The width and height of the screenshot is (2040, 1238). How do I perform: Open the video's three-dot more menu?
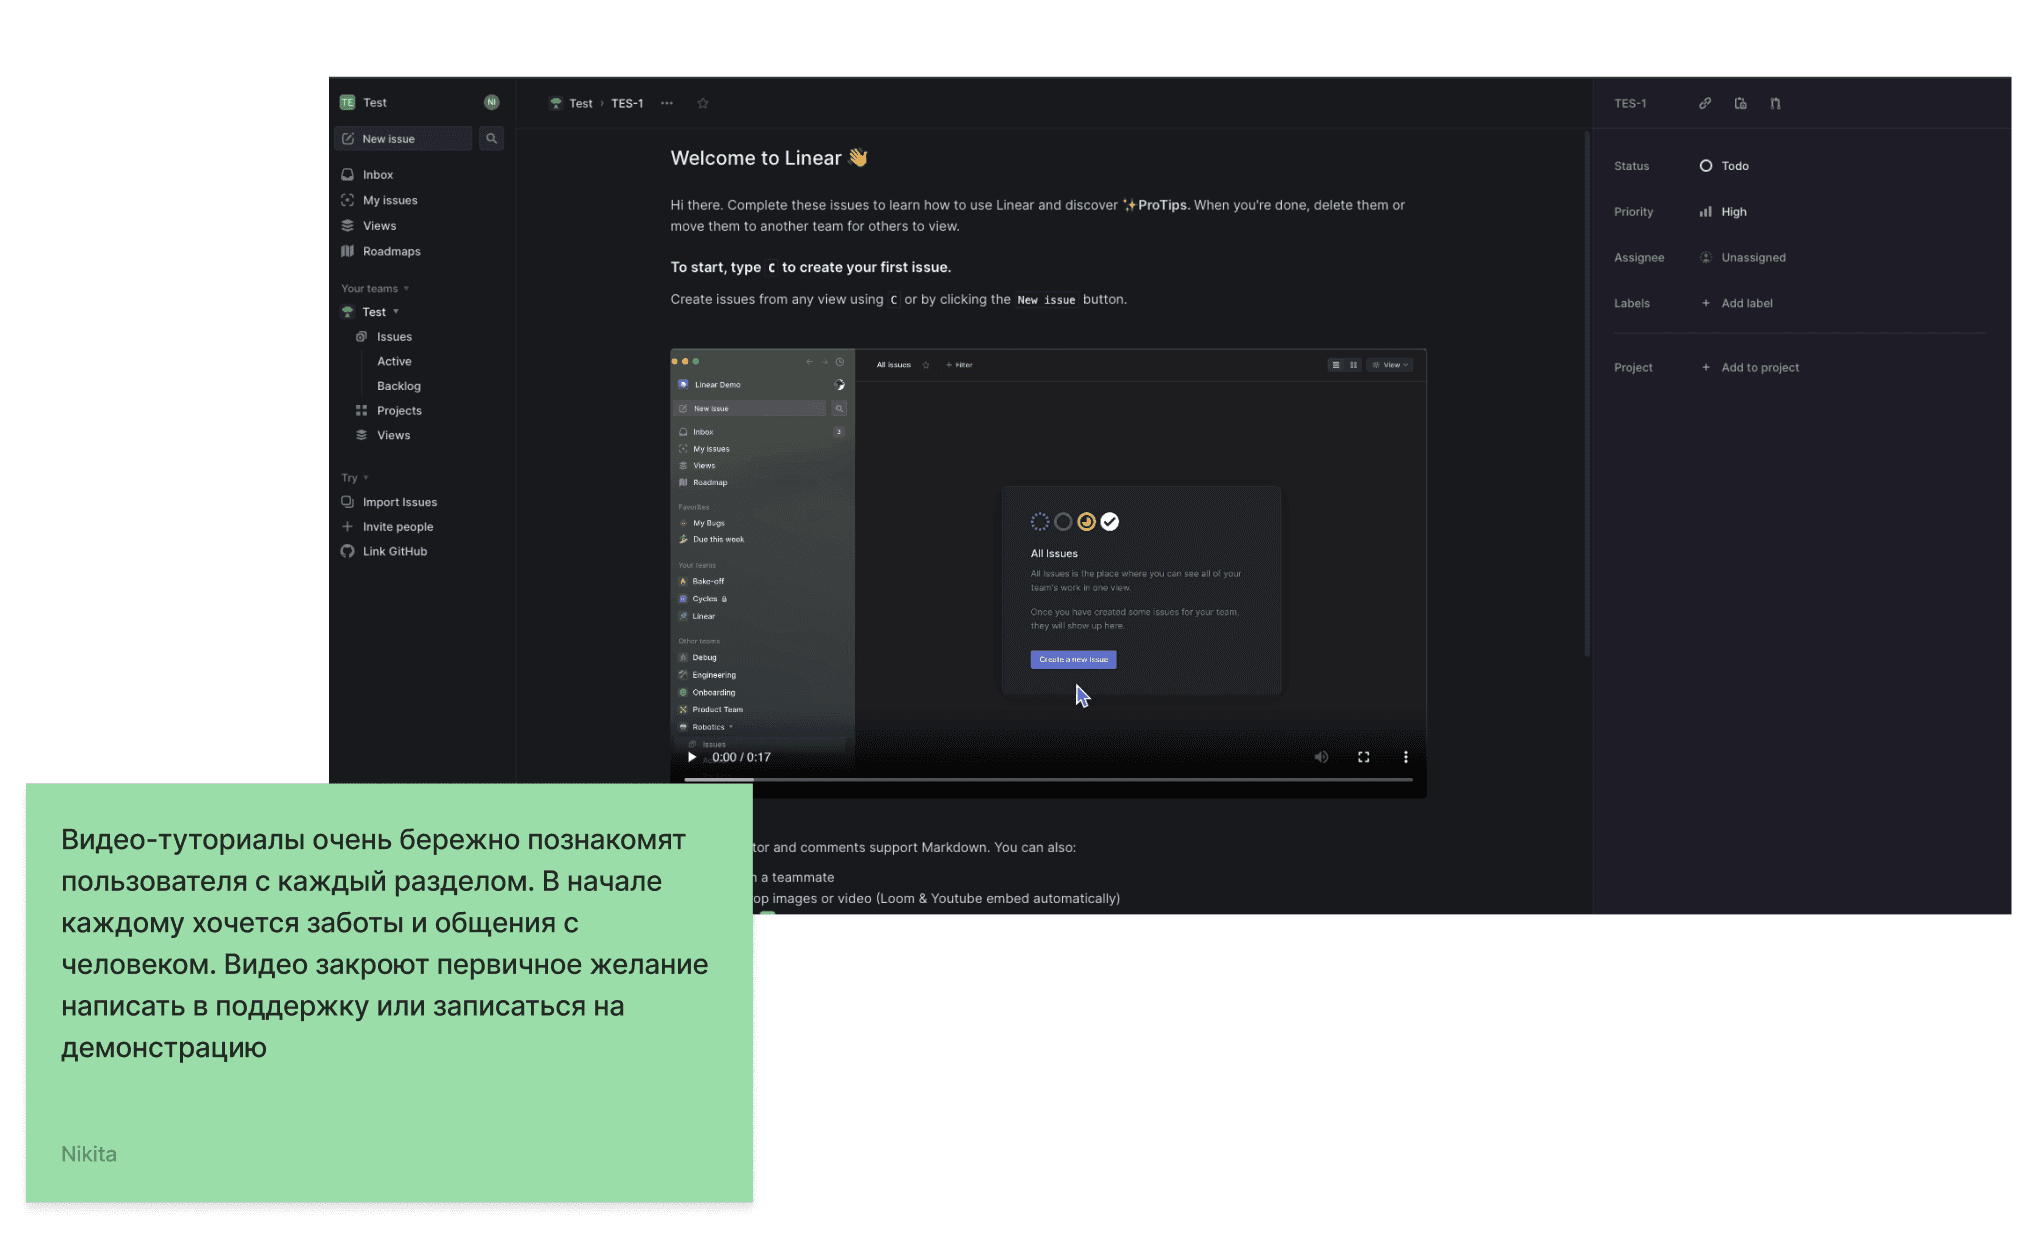tap(1405, 757)
